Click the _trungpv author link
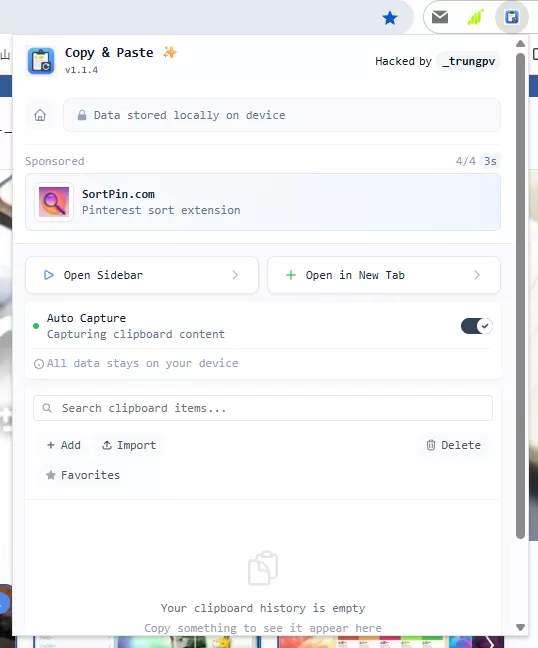The height and width of the screenshot is (648, 538). 468,61
